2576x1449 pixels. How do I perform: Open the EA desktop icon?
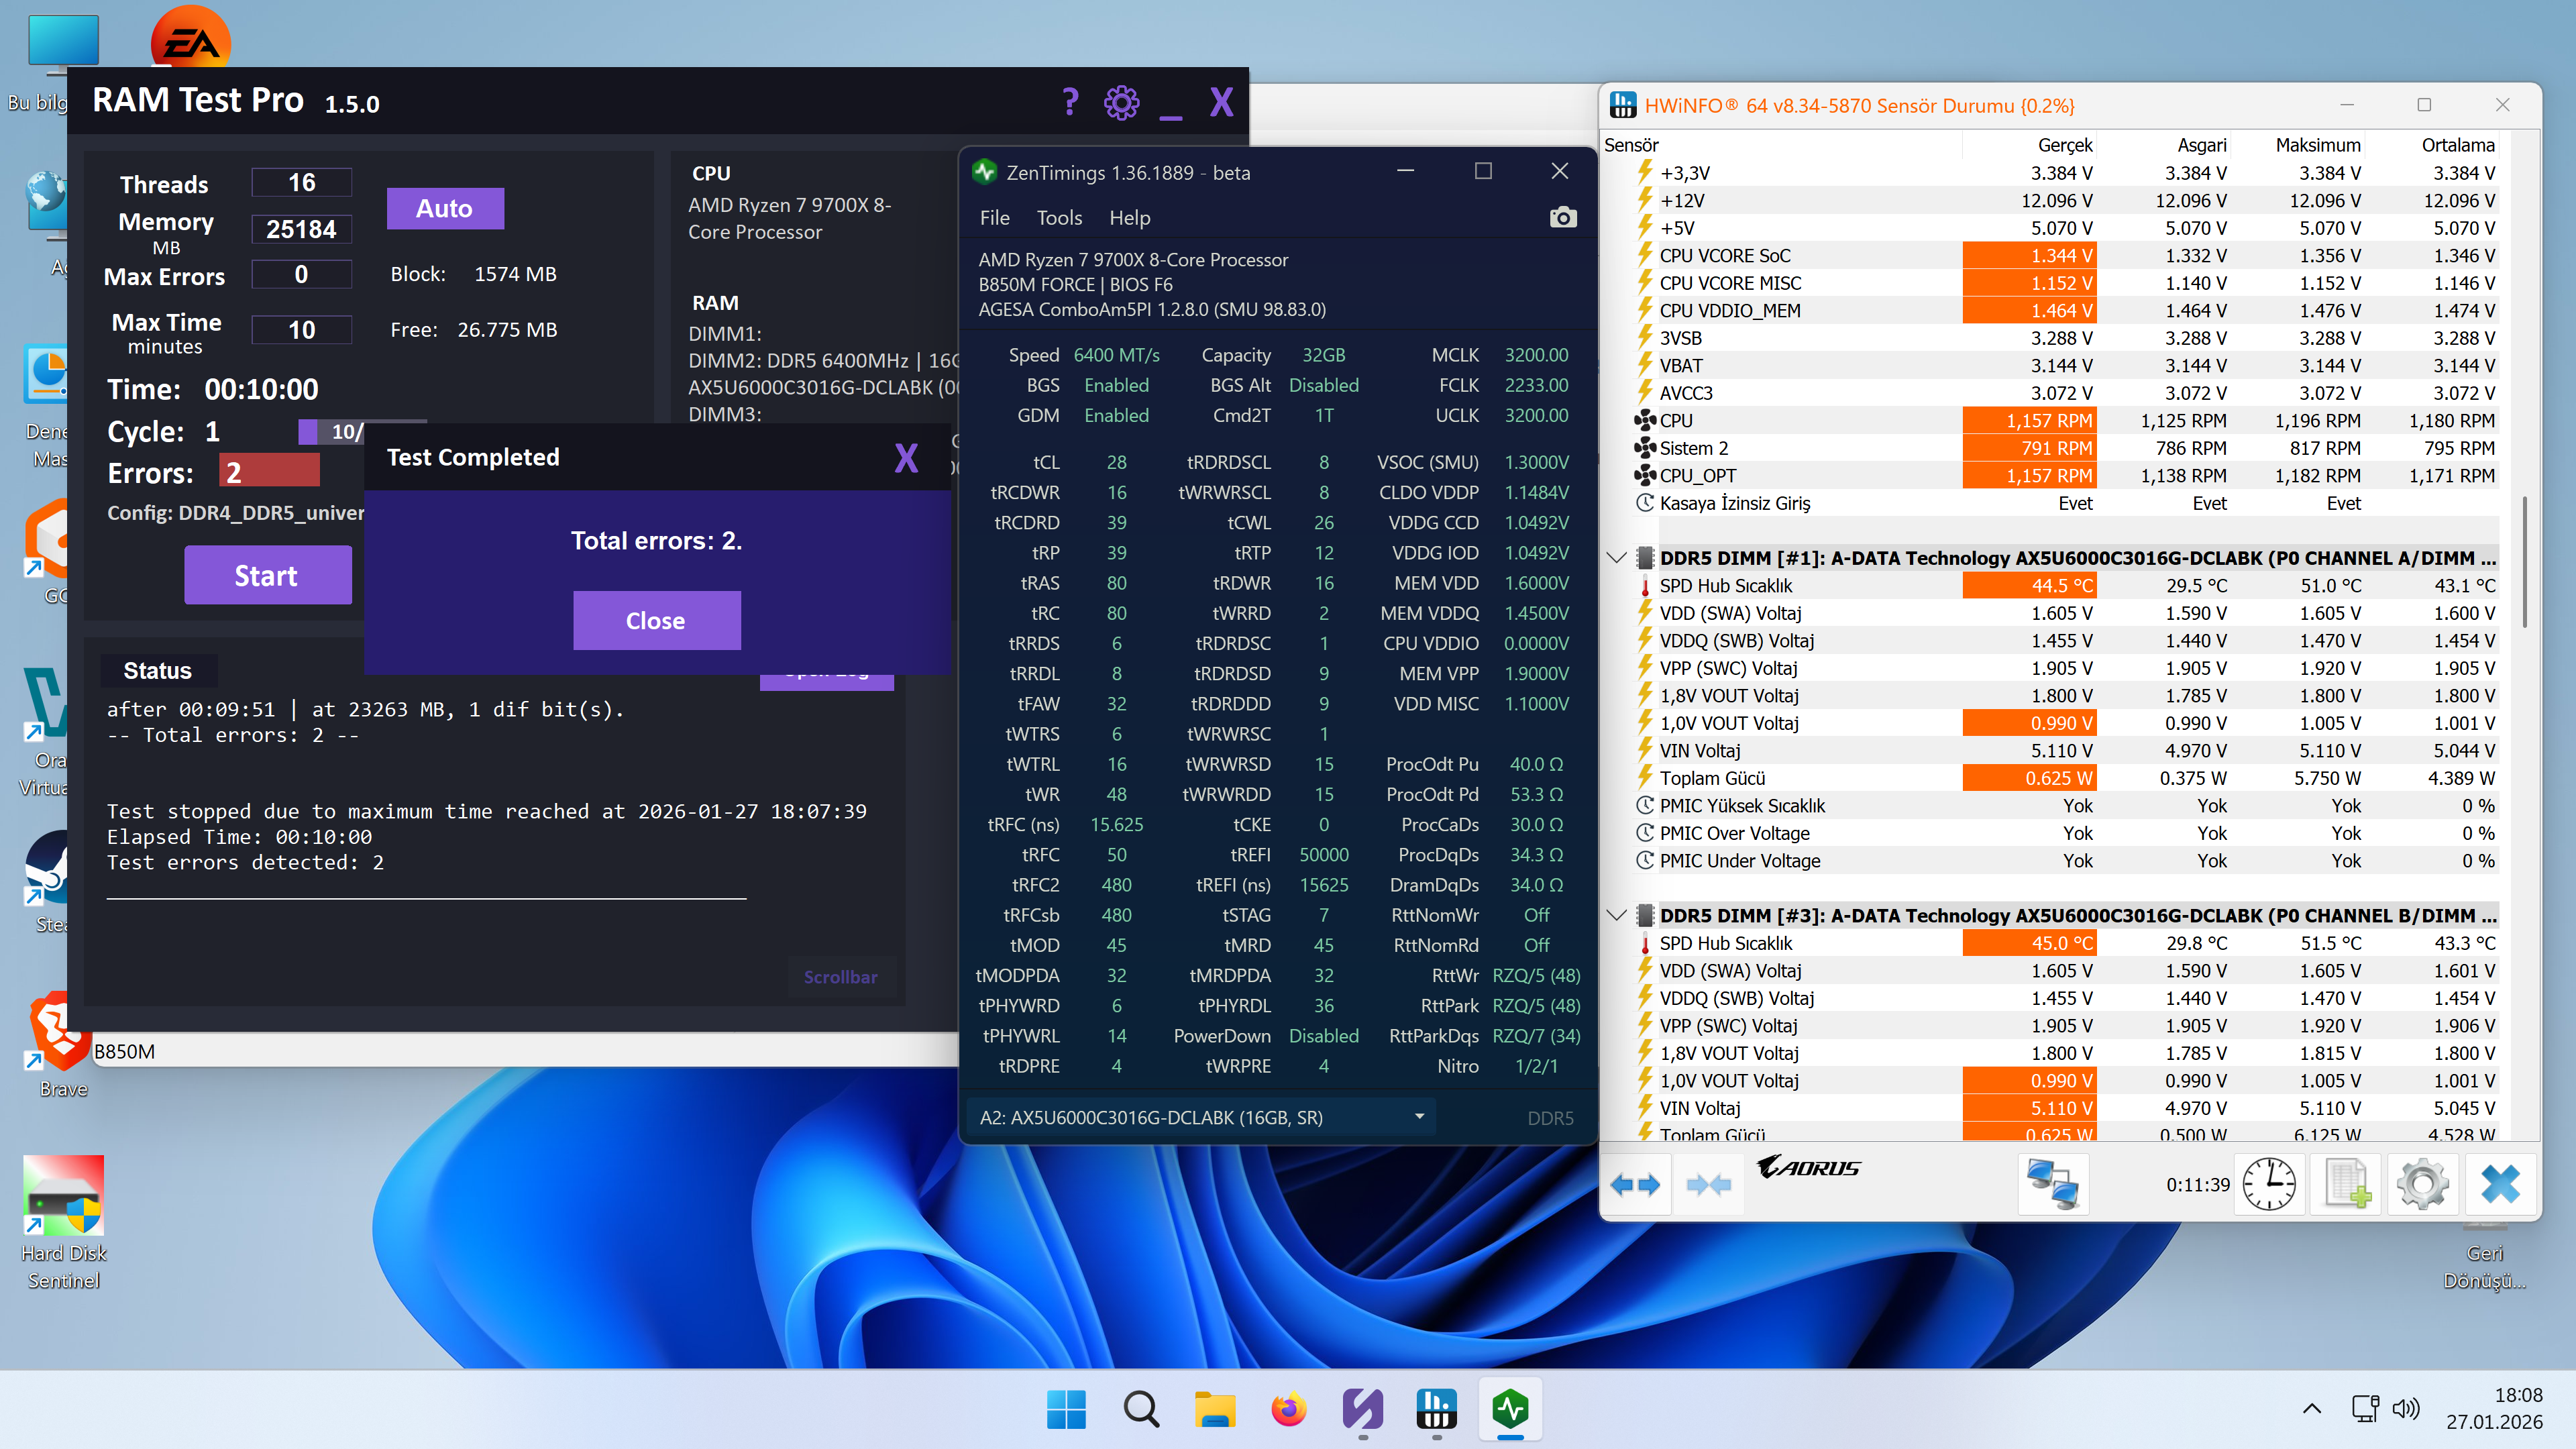(x=191, y=38)
